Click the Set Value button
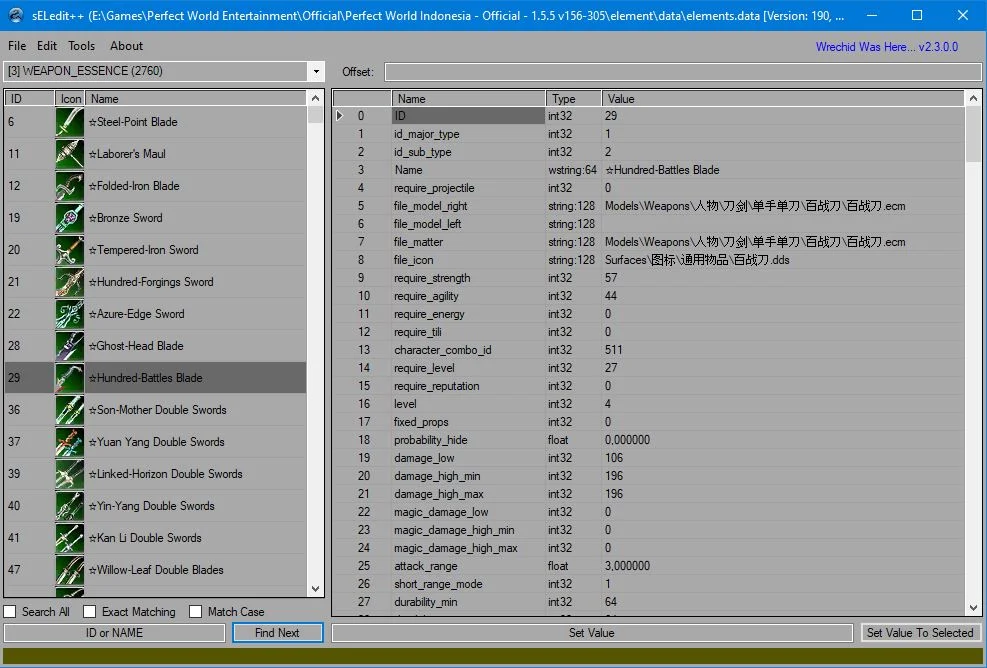Viewport: 987px width, 668px height. [592, 633]
